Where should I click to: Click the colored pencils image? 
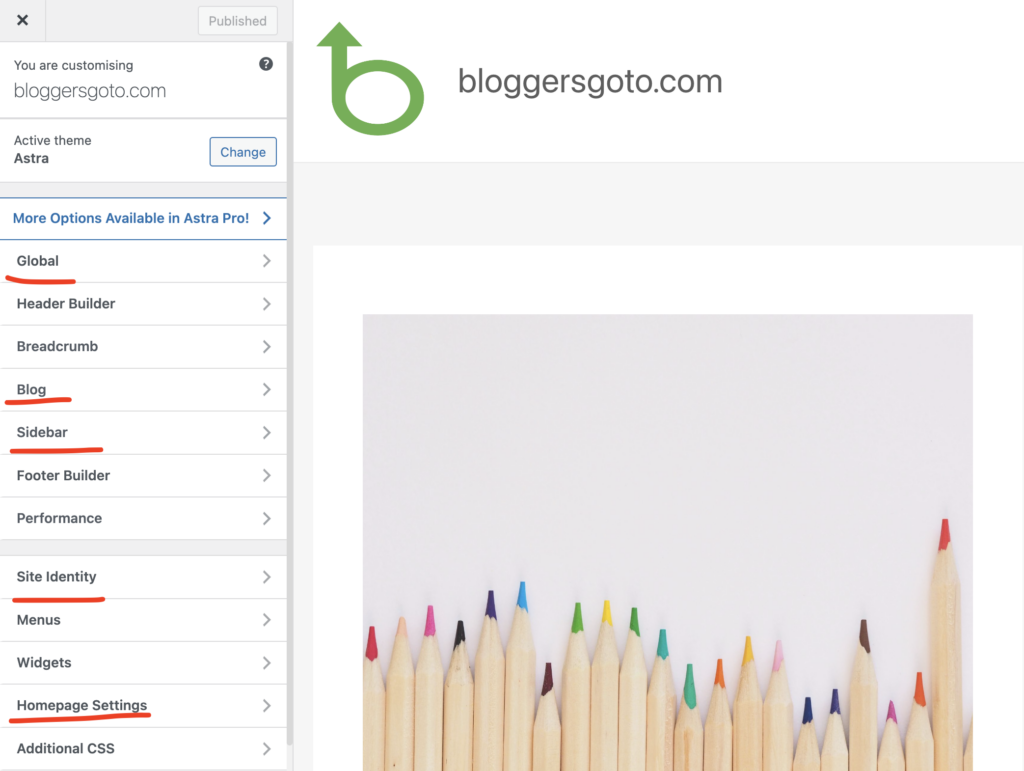pyautogui.click(x=667, y=543)
